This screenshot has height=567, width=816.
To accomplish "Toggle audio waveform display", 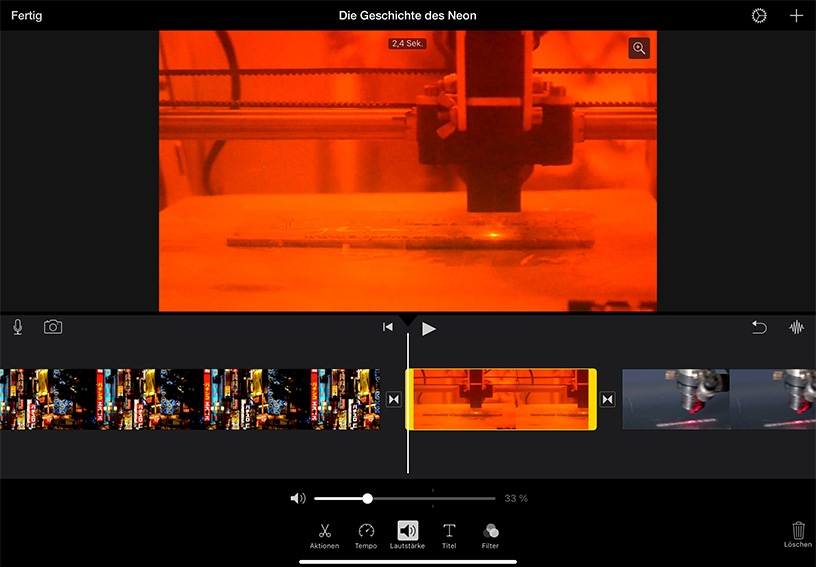I will pos(796,327).
